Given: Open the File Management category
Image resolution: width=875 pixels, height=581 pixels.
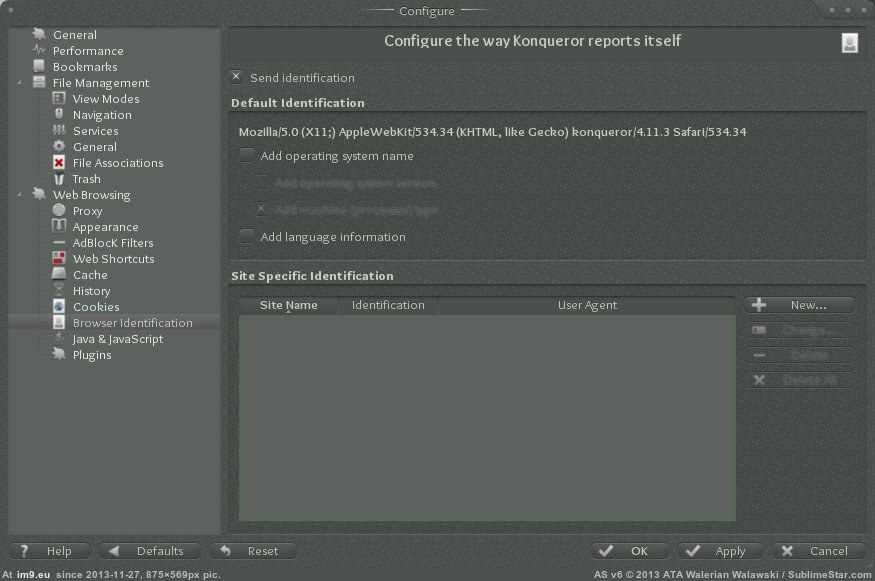Looking at the screenshot, I should click(100, 83).
